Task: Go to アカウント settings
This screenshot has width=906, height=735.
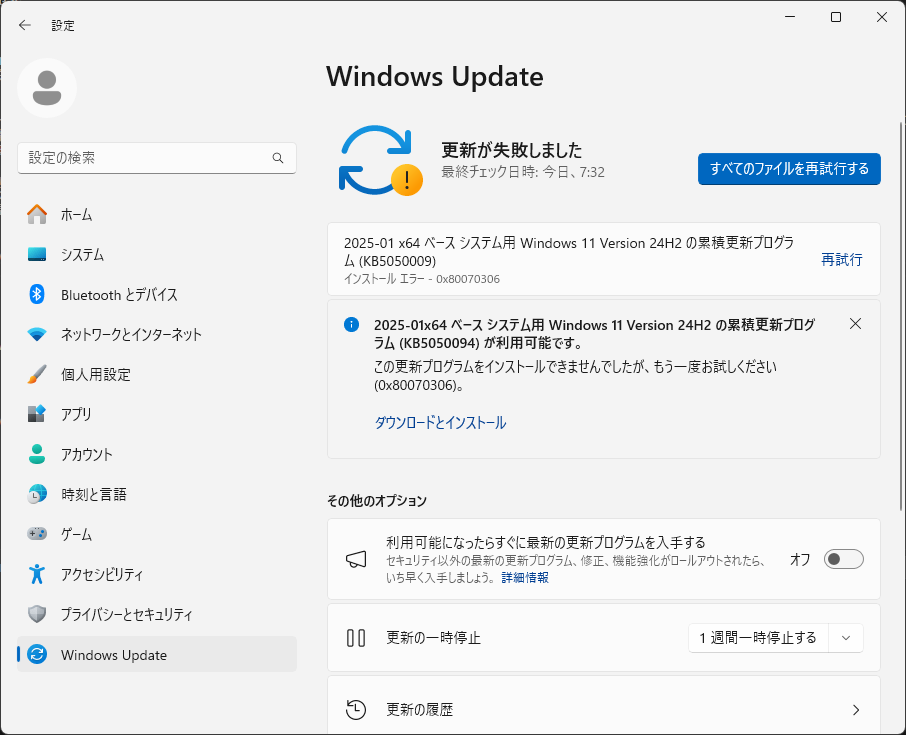Action: pyautogui.click(x=157, y=454)
